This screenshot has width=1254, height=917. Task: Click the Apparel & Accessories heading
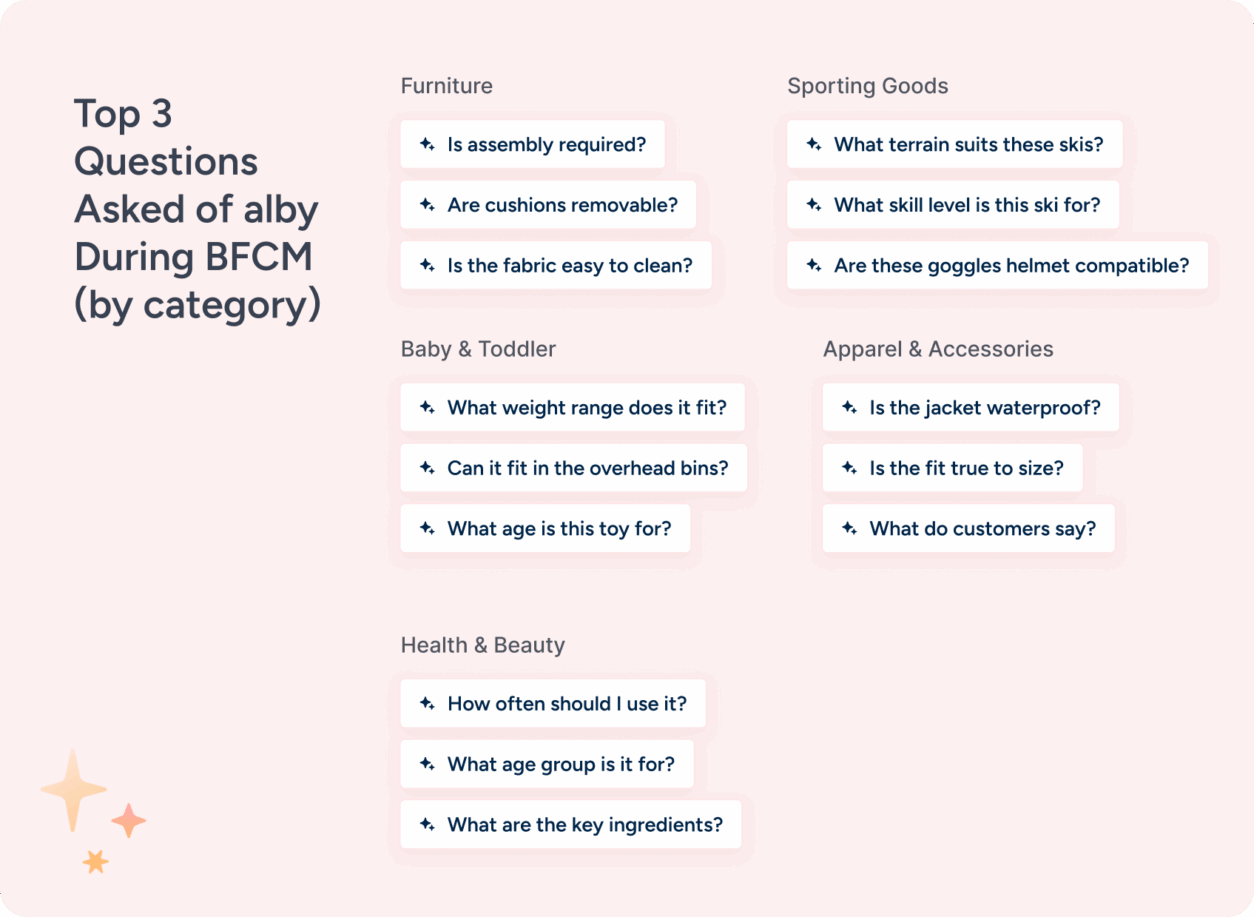tap(938, 349)
